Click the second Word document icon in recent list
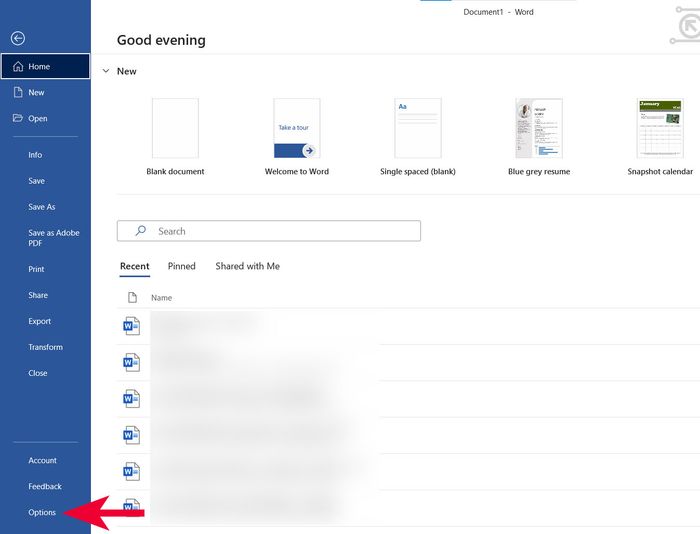The height and width of the screenshot is (534, 700). (132, 363)
